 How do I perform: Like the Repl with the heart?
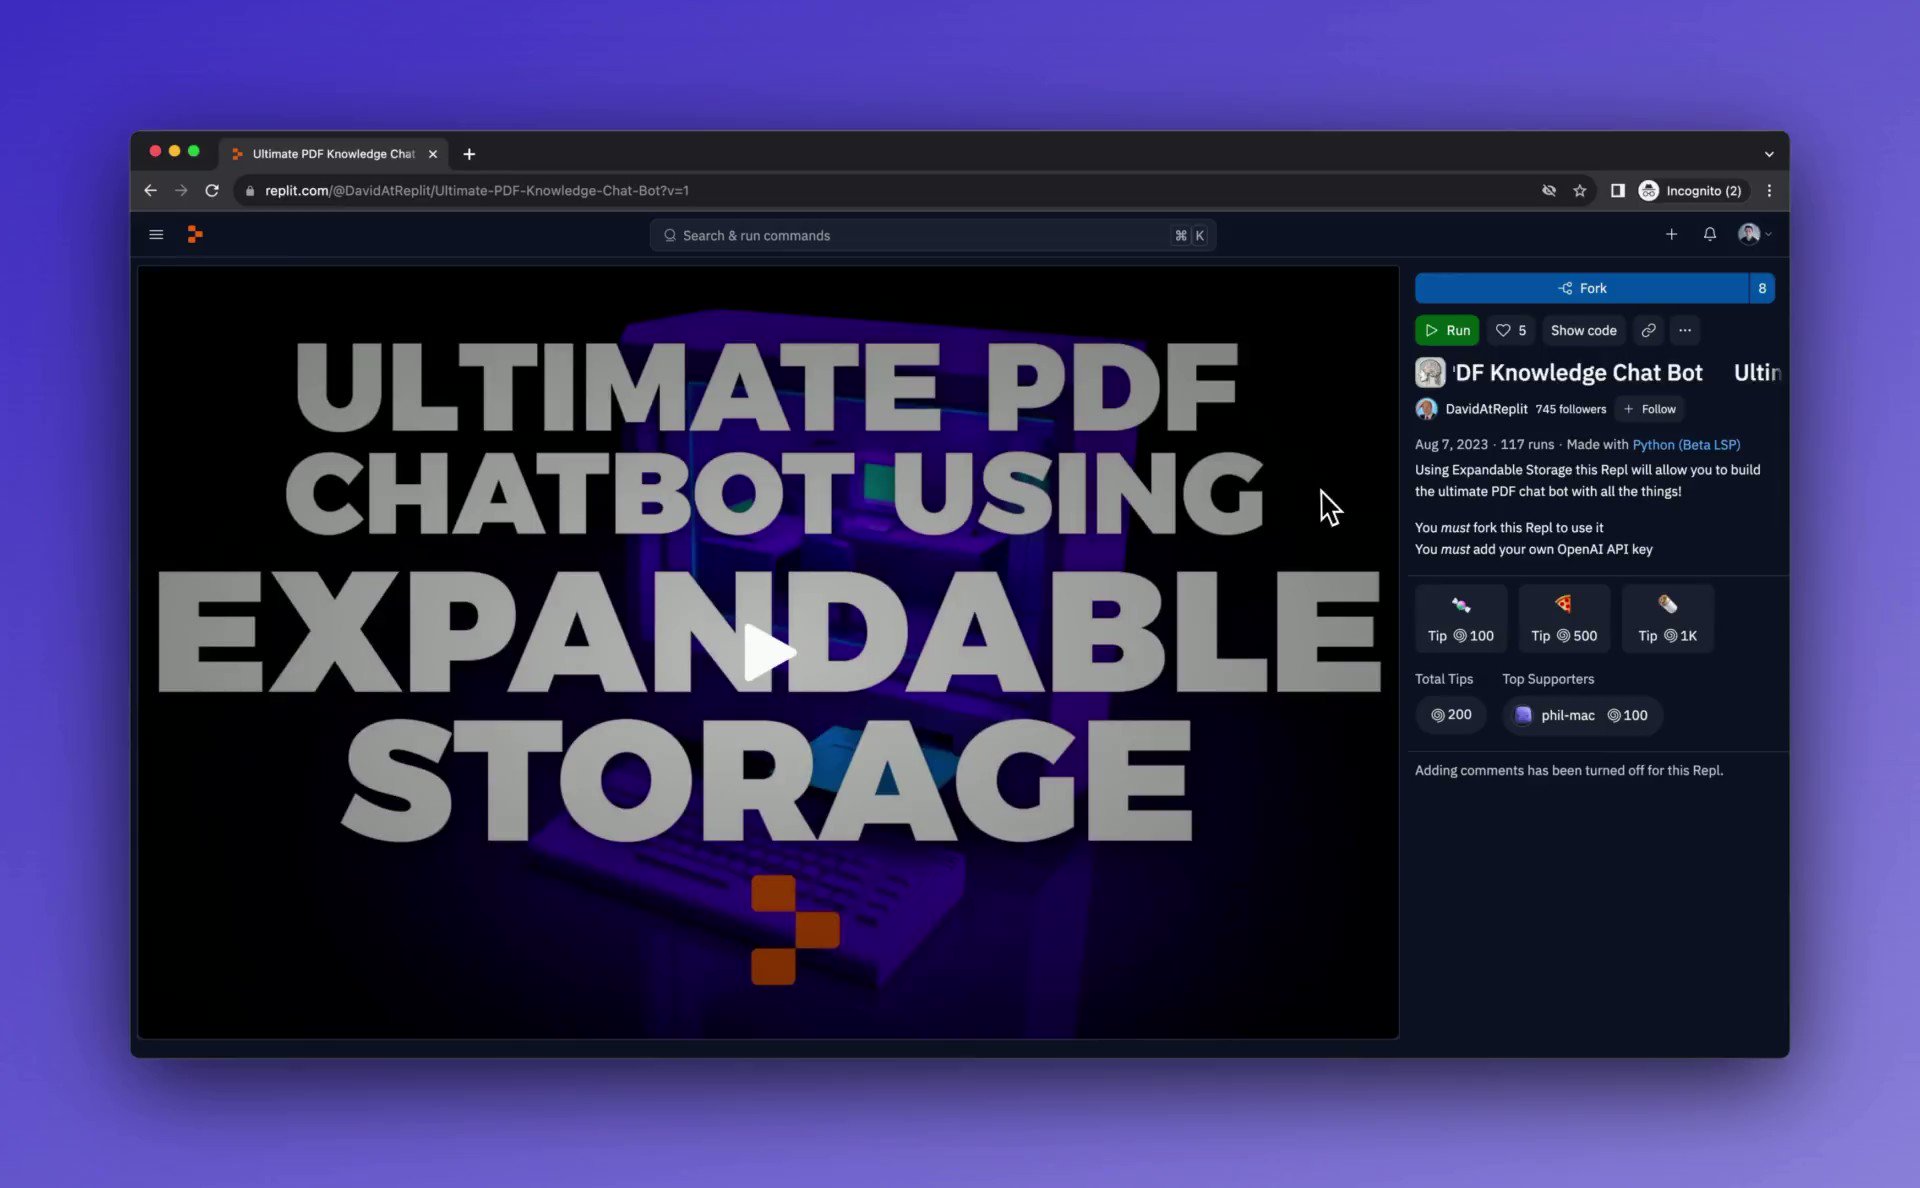(1510, 330)
